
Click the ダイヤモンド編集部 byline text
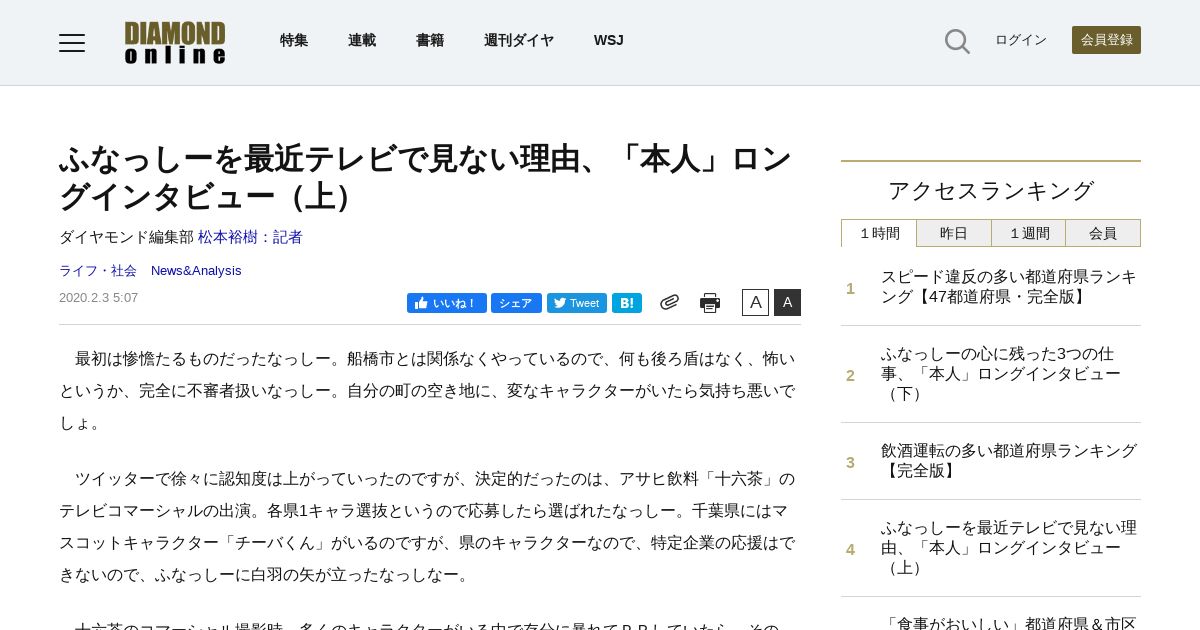(x=126, y=237)
